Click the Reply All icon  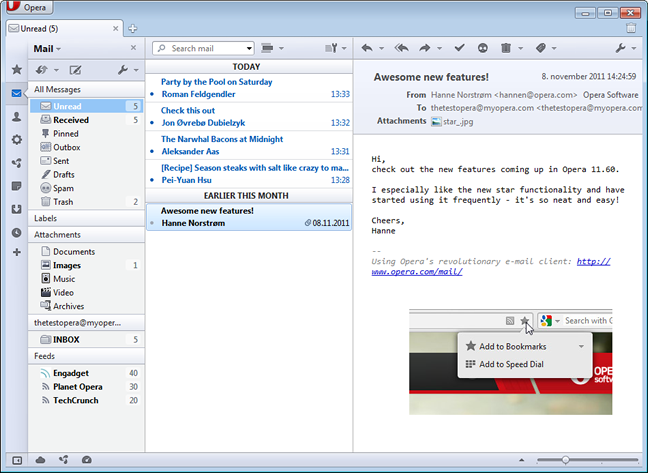pyautogui.click(x=401, y=48)
